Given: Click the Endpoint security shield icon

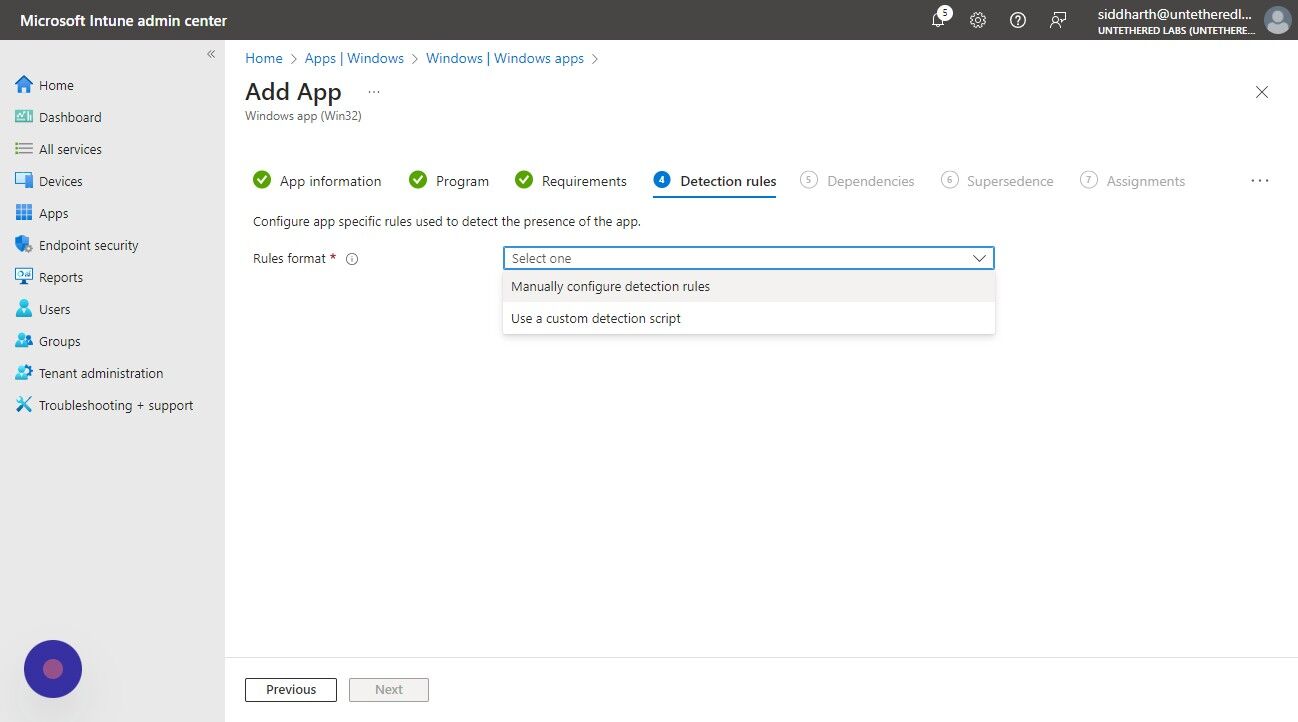Looking at the screenshot, I should coord(24,245).
